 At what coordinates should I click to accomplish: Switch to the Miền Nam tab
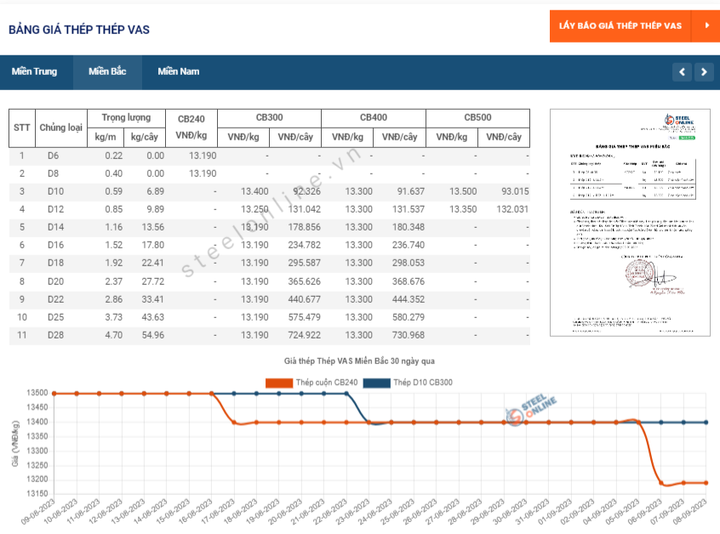179,72
